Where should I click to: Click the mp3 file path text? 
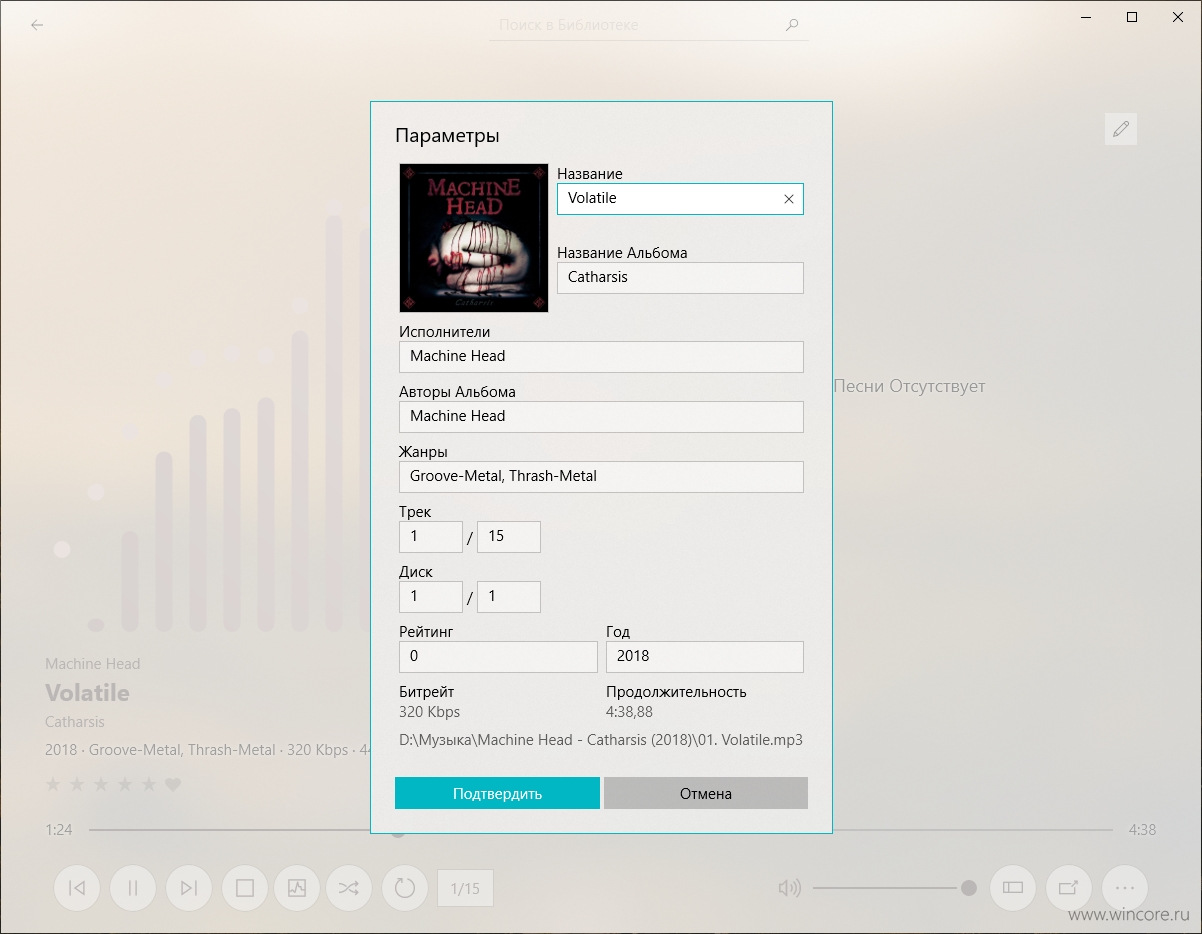(601, 741)
